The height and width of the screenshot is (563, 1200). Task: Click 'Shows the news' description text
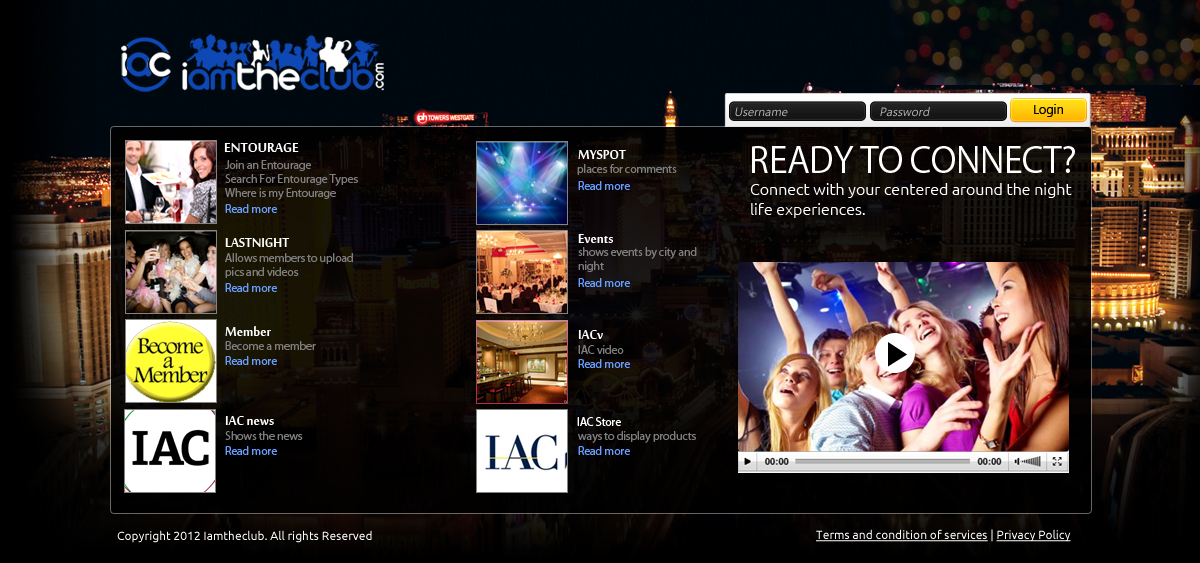(264, 436)
